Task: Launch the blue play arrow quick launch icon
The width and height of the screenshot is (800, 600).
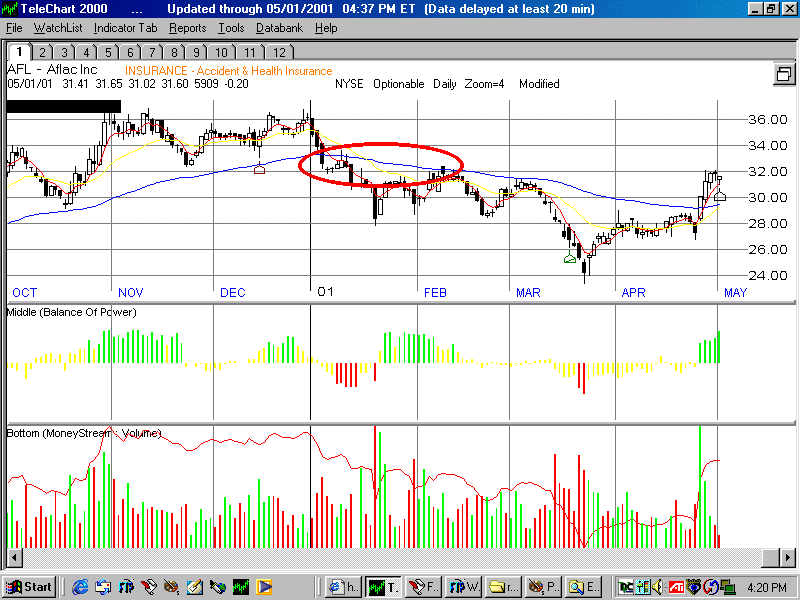Action: [264, 587]
